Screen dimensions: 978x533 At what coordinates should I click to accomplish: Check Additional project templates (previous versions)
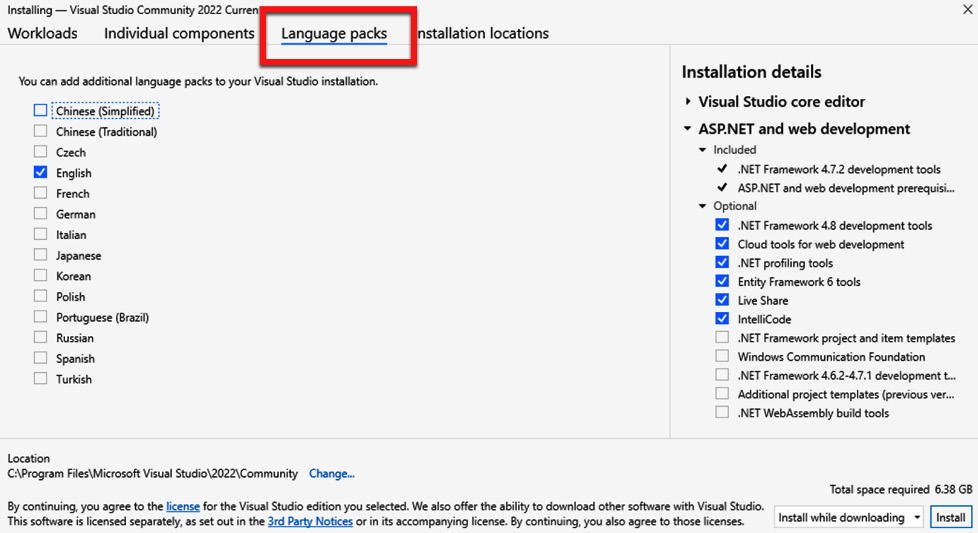click(722, 393)
